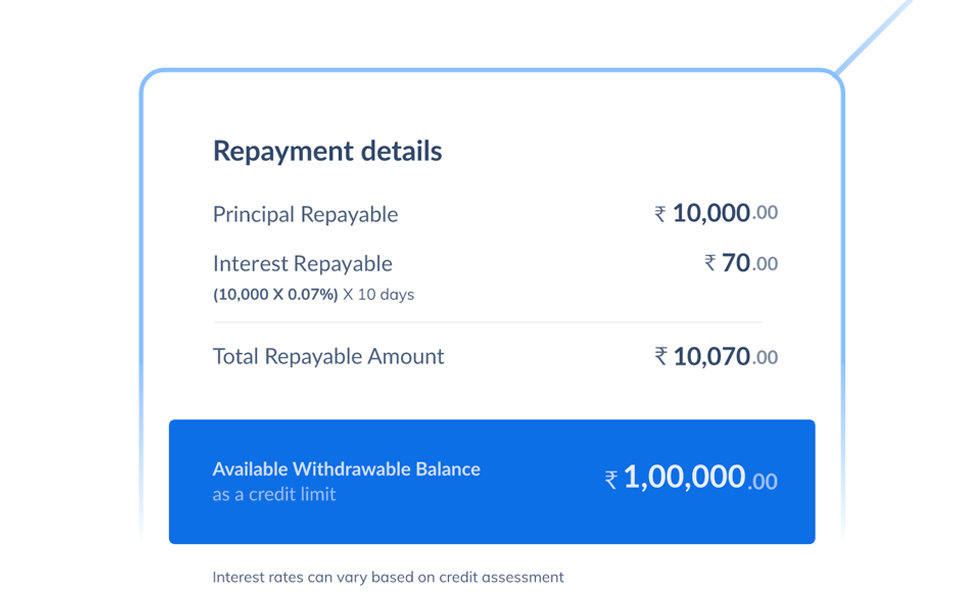Click the principal amount 10,000.00

(725, 213)
